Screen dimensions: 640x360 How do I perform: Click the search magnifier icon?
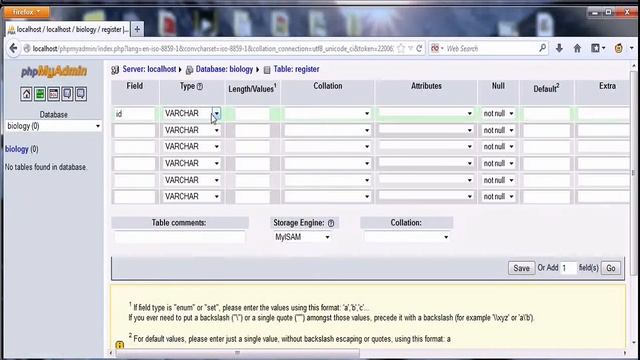click(542, 48)
